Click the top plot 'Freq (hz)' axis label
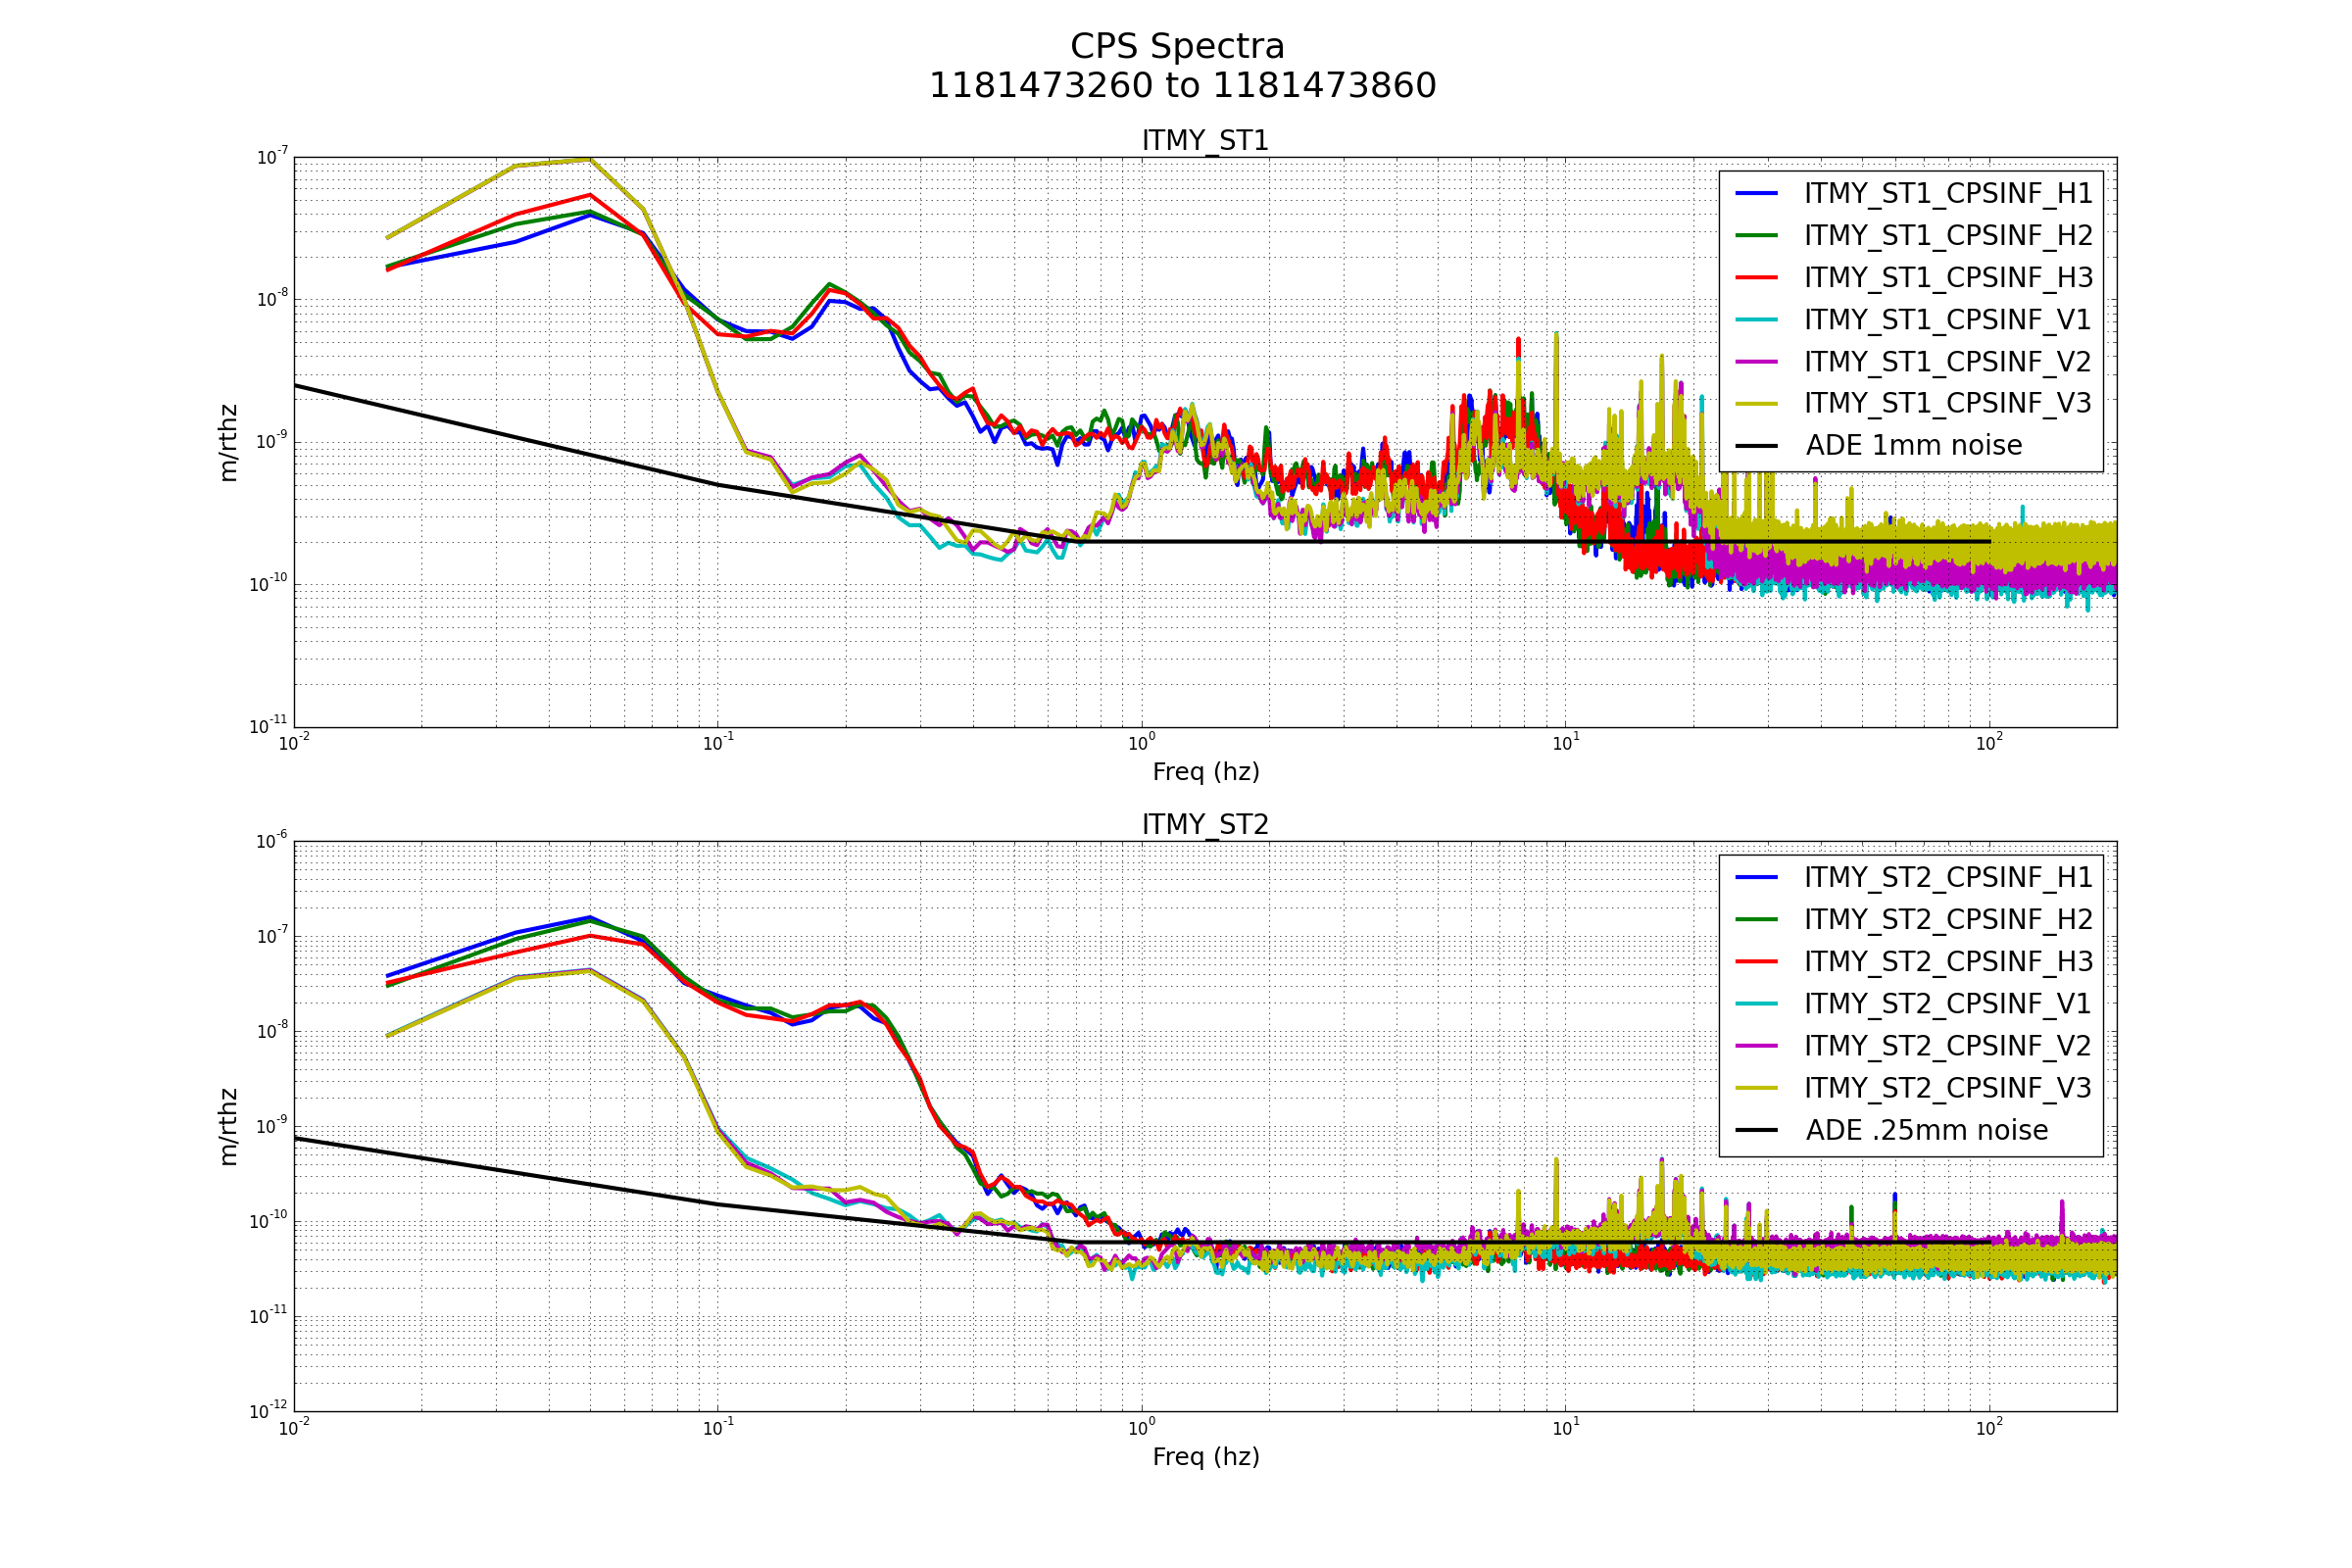The image size is (2352, 1568). click(1205, 772)
